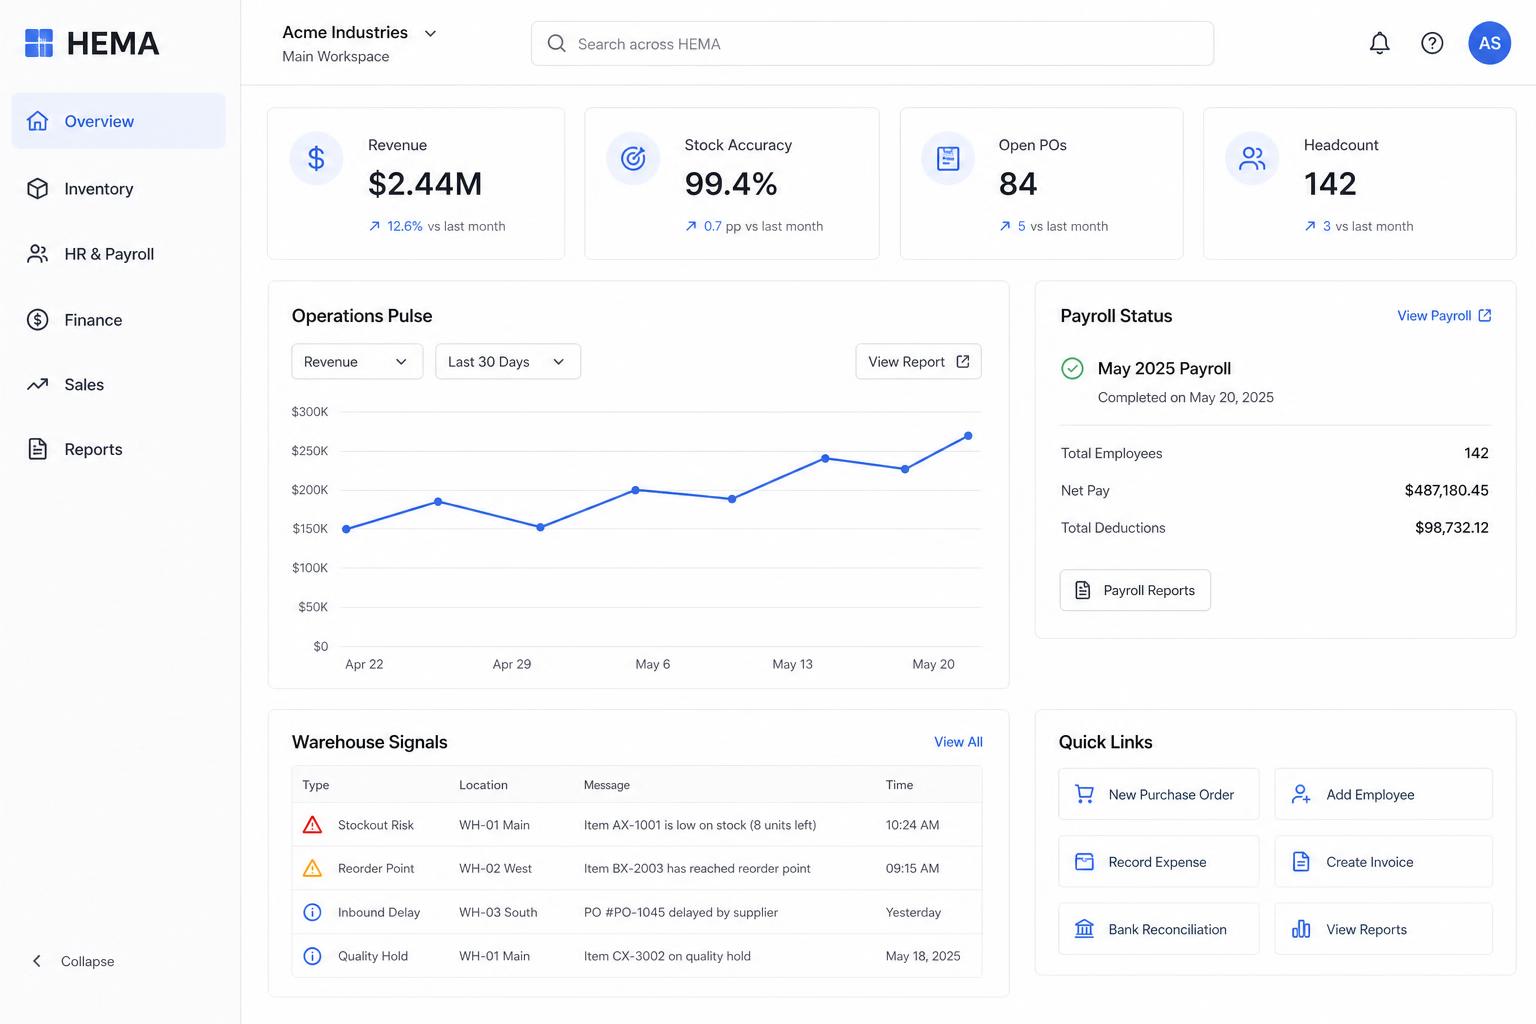The image size is (1536, 1024).
Task: Click the Location column header
Action: 483,785
